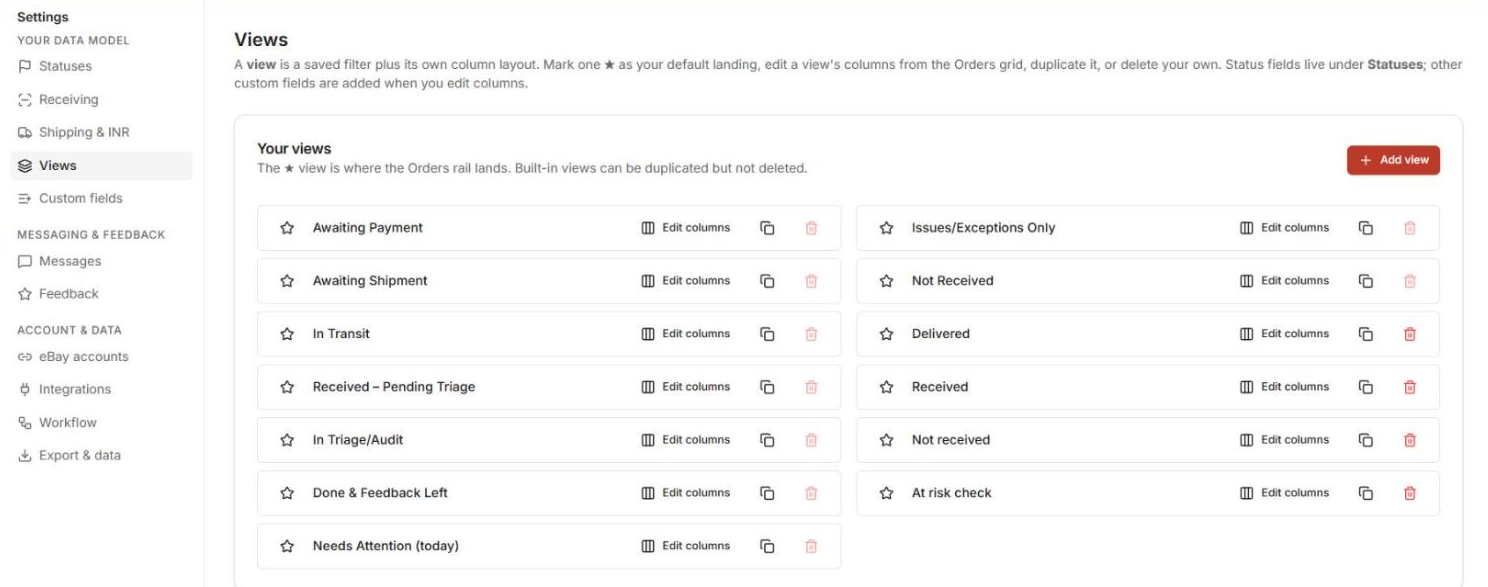Edit columns for In Transit
The image size is (1488, 587).
pyautogui.click(x=686, y=334)
